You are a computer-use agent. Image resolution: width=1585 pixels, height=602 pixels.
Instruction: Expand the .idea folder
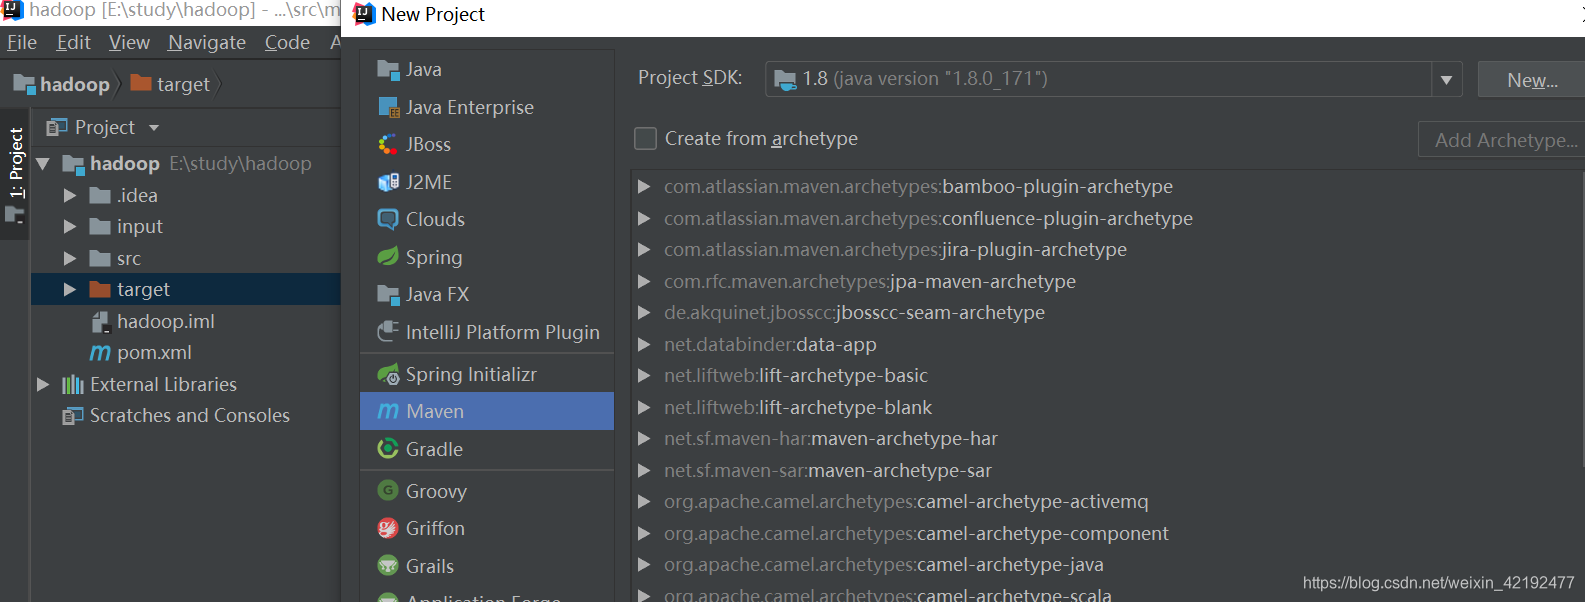click(70, 196)
